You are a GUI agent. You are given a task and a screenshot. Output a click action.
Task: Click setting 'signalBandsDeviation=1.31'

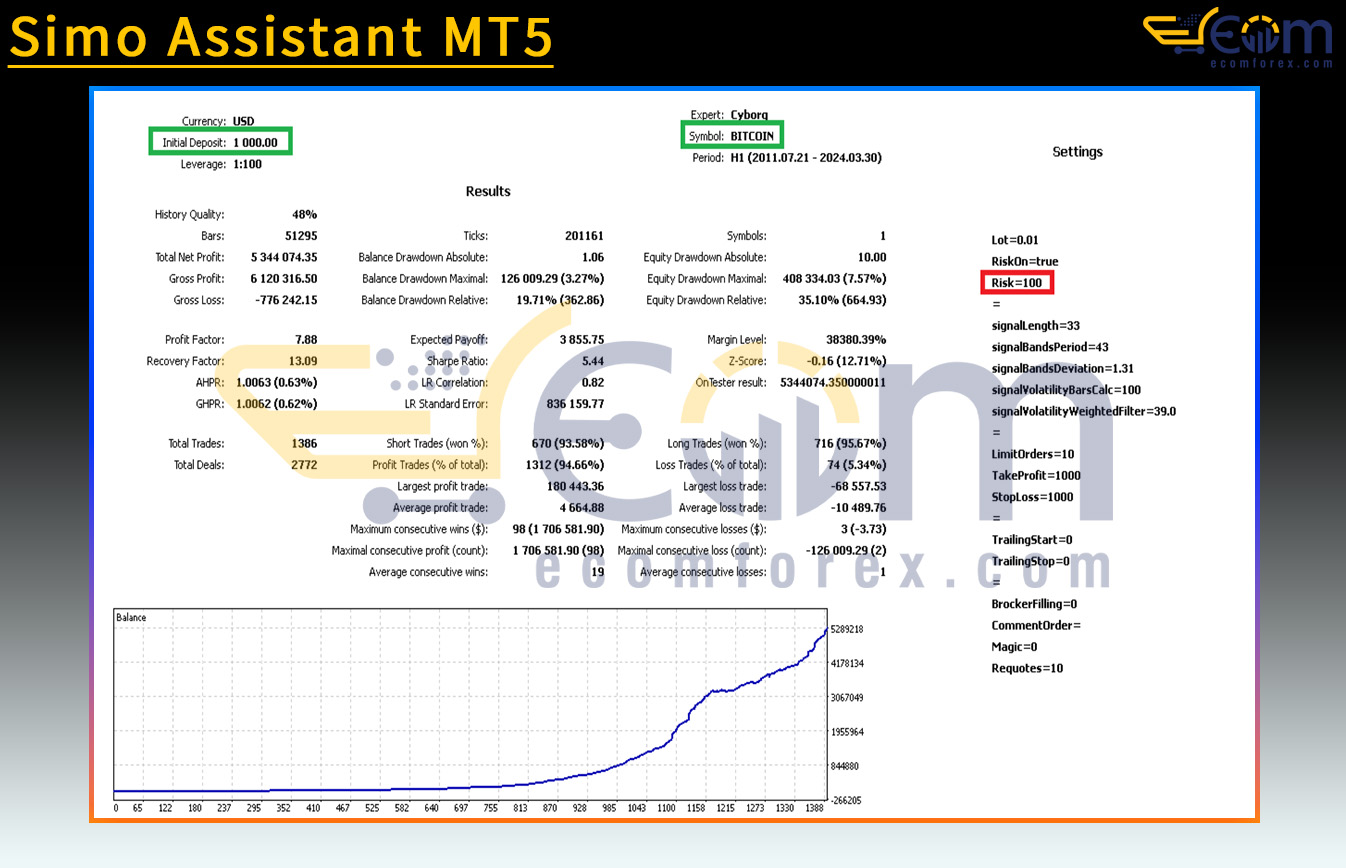coord(1062,369)
